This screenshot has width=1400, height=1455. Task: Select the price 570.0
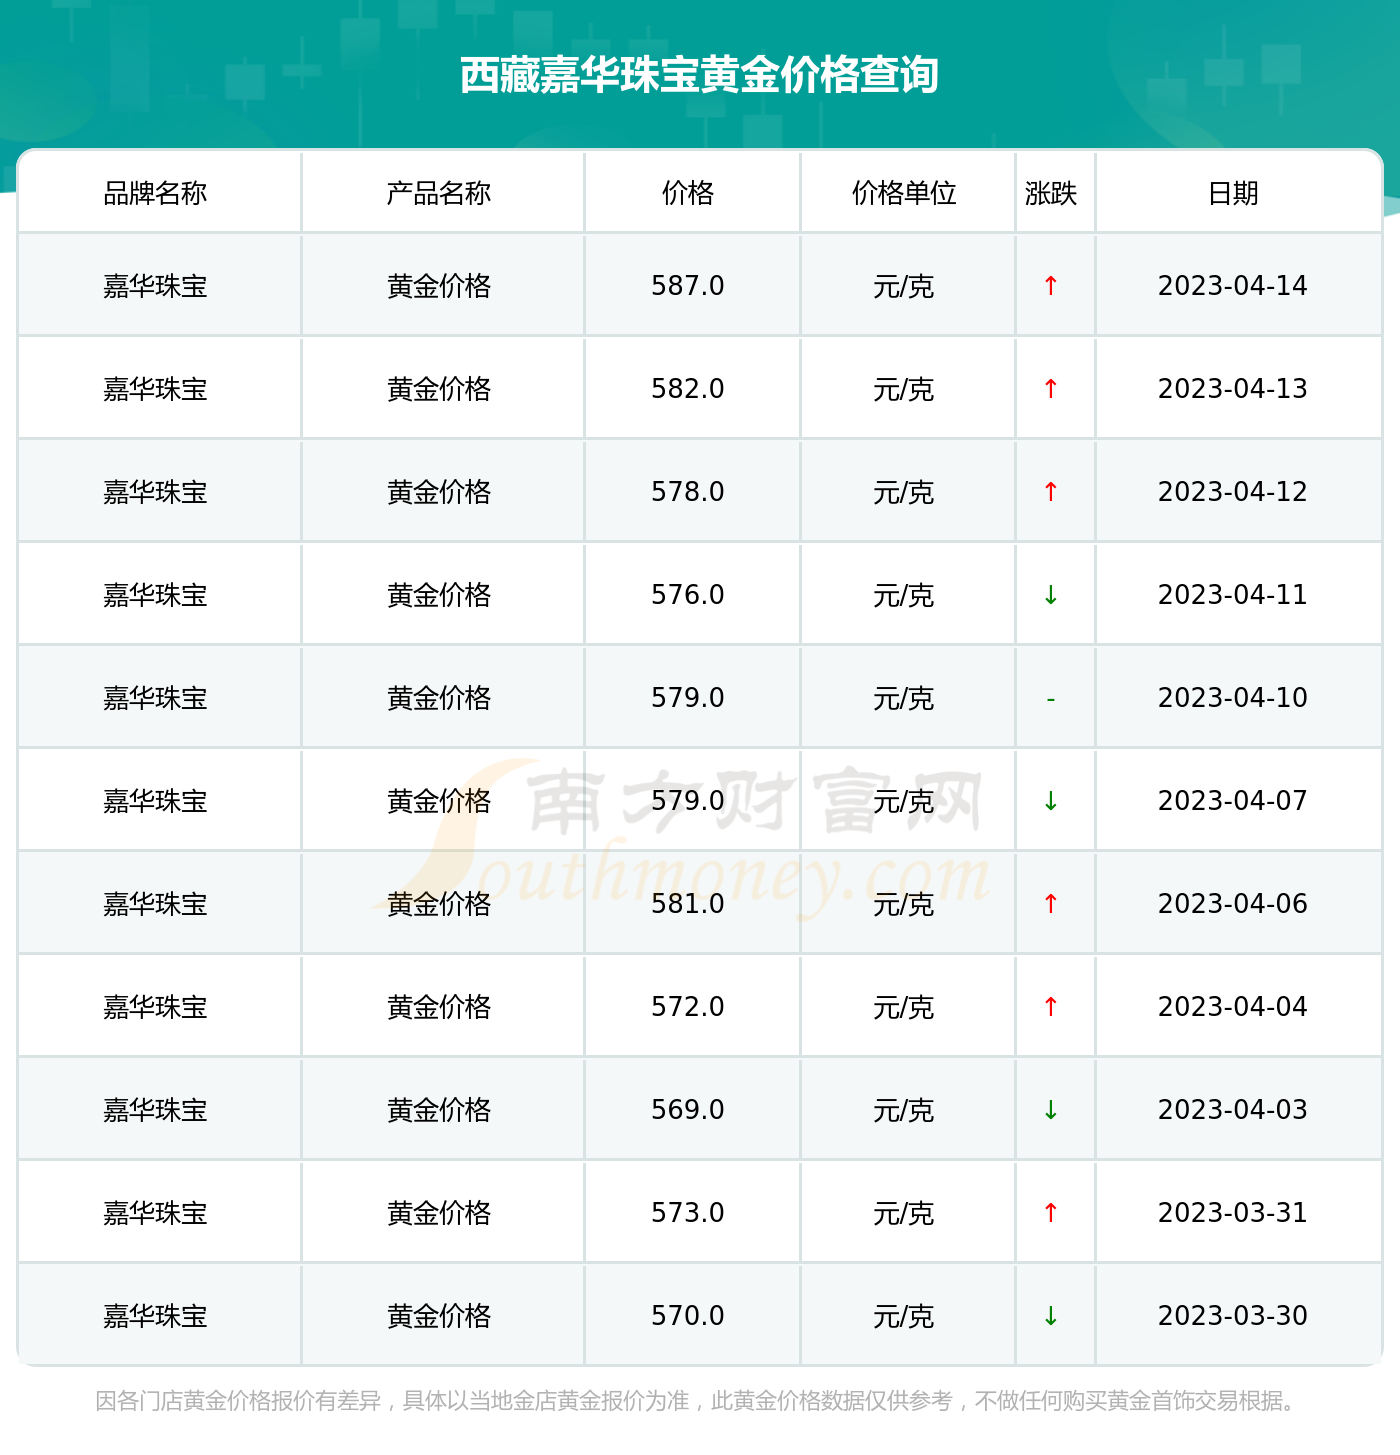[x=688, y=1316]
